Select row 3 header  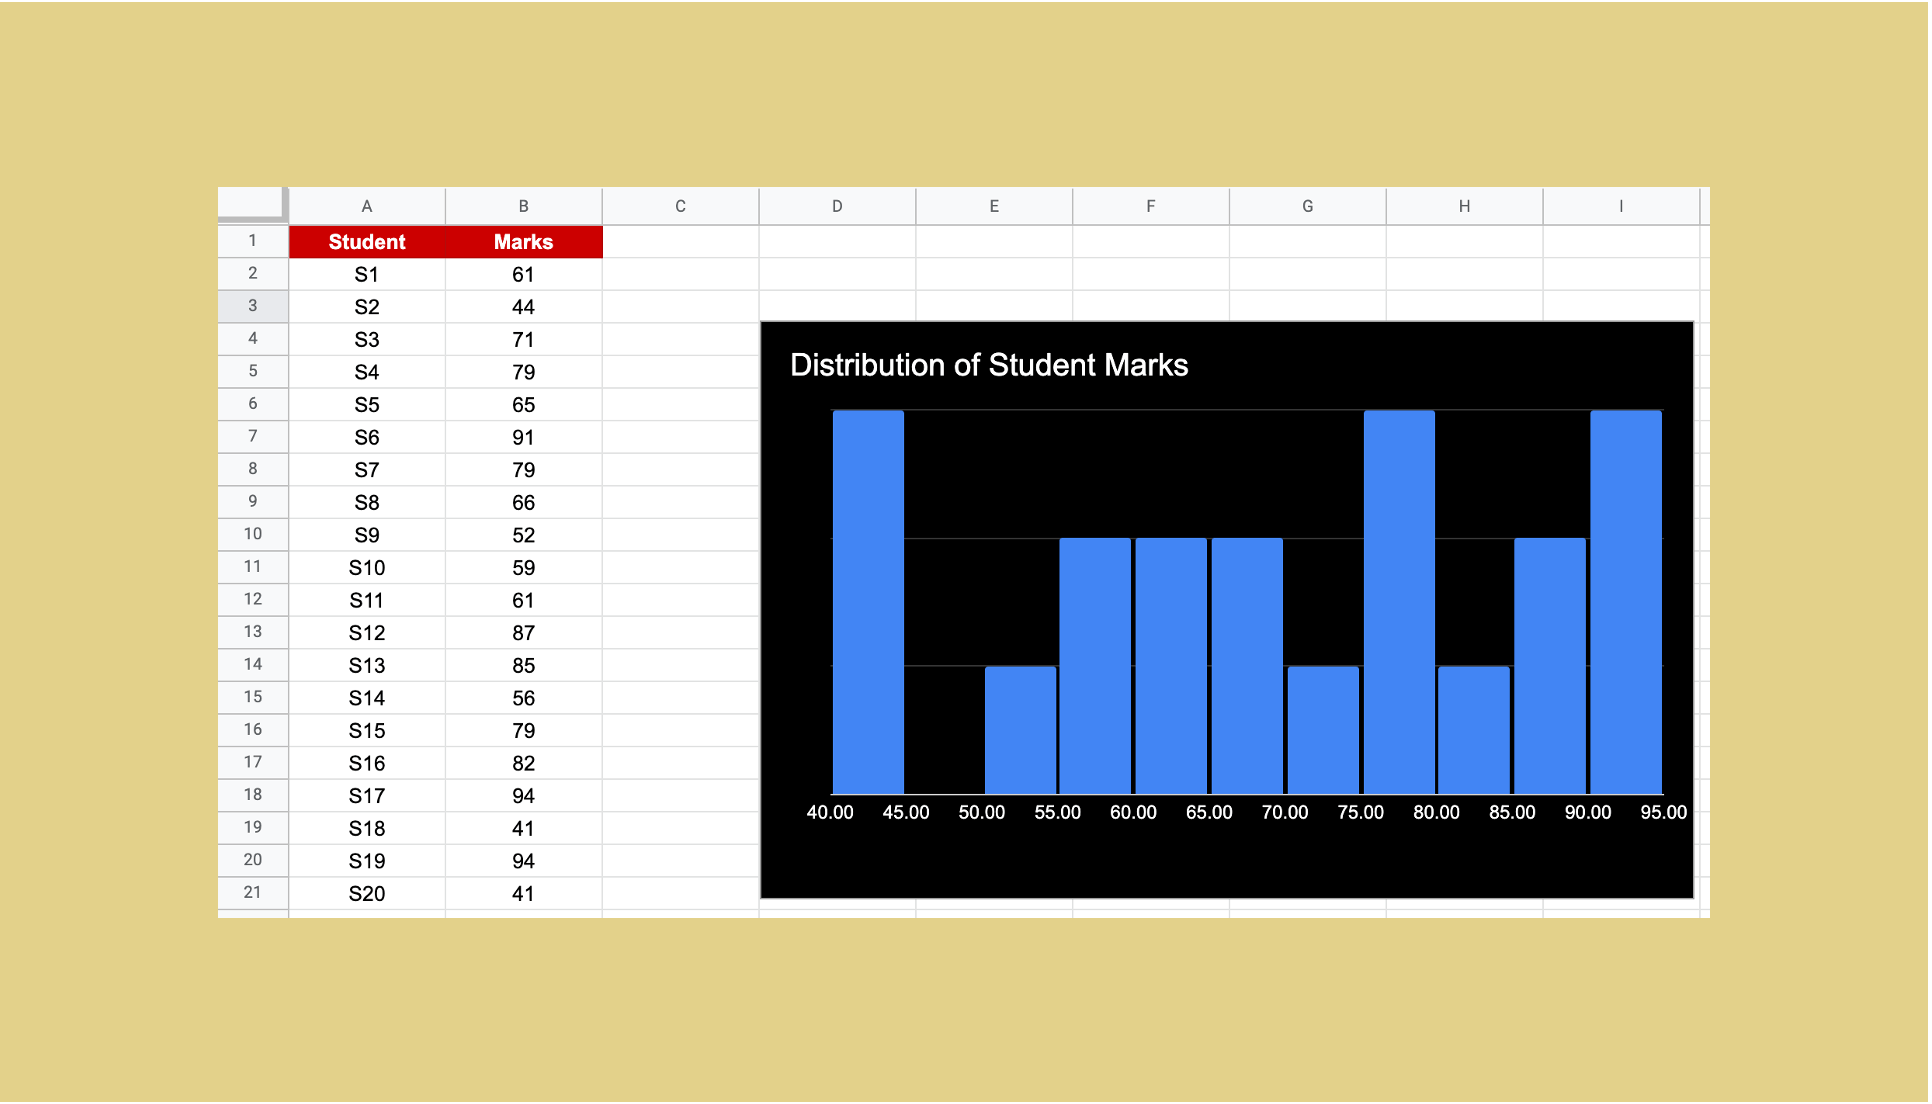pos(253,306)
